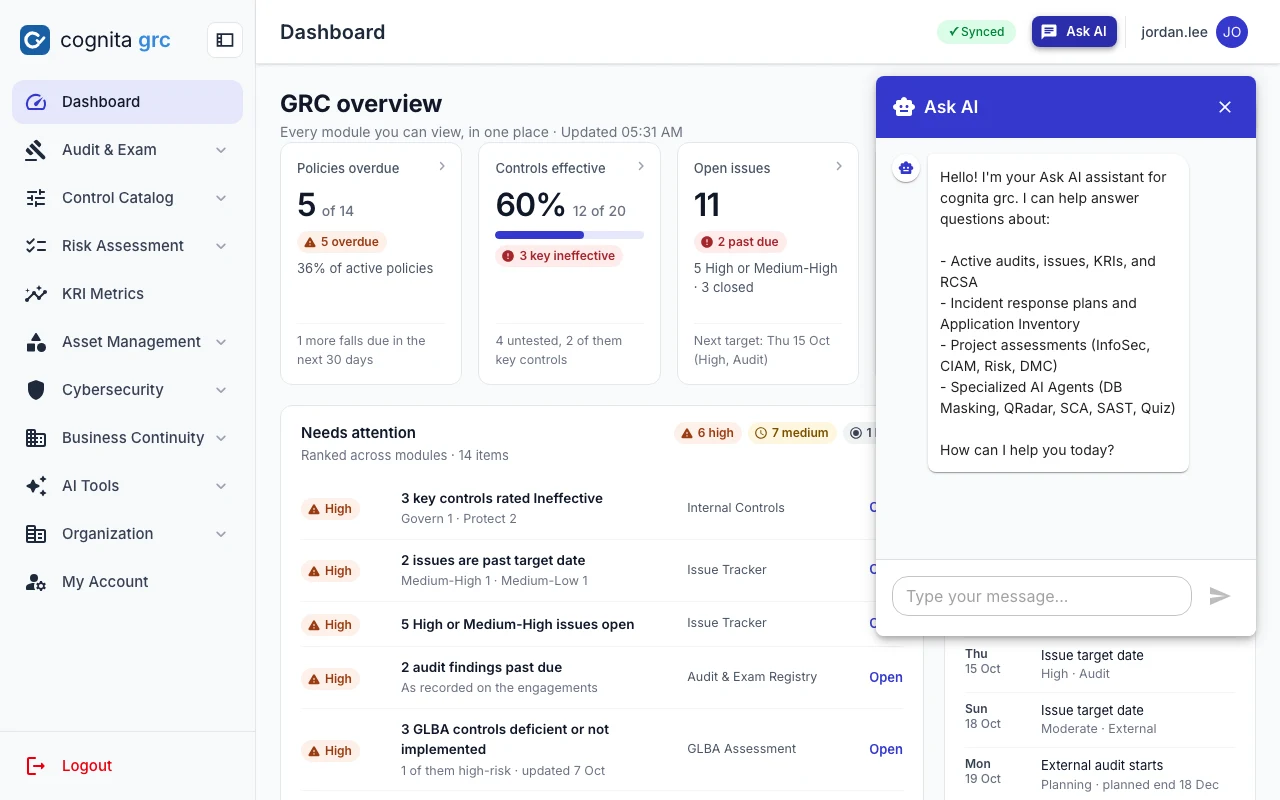The width and height of the screenshot is (1280, 800).
Task: Click the cognita grc logo icon
Action: click(x=35, y=40)
